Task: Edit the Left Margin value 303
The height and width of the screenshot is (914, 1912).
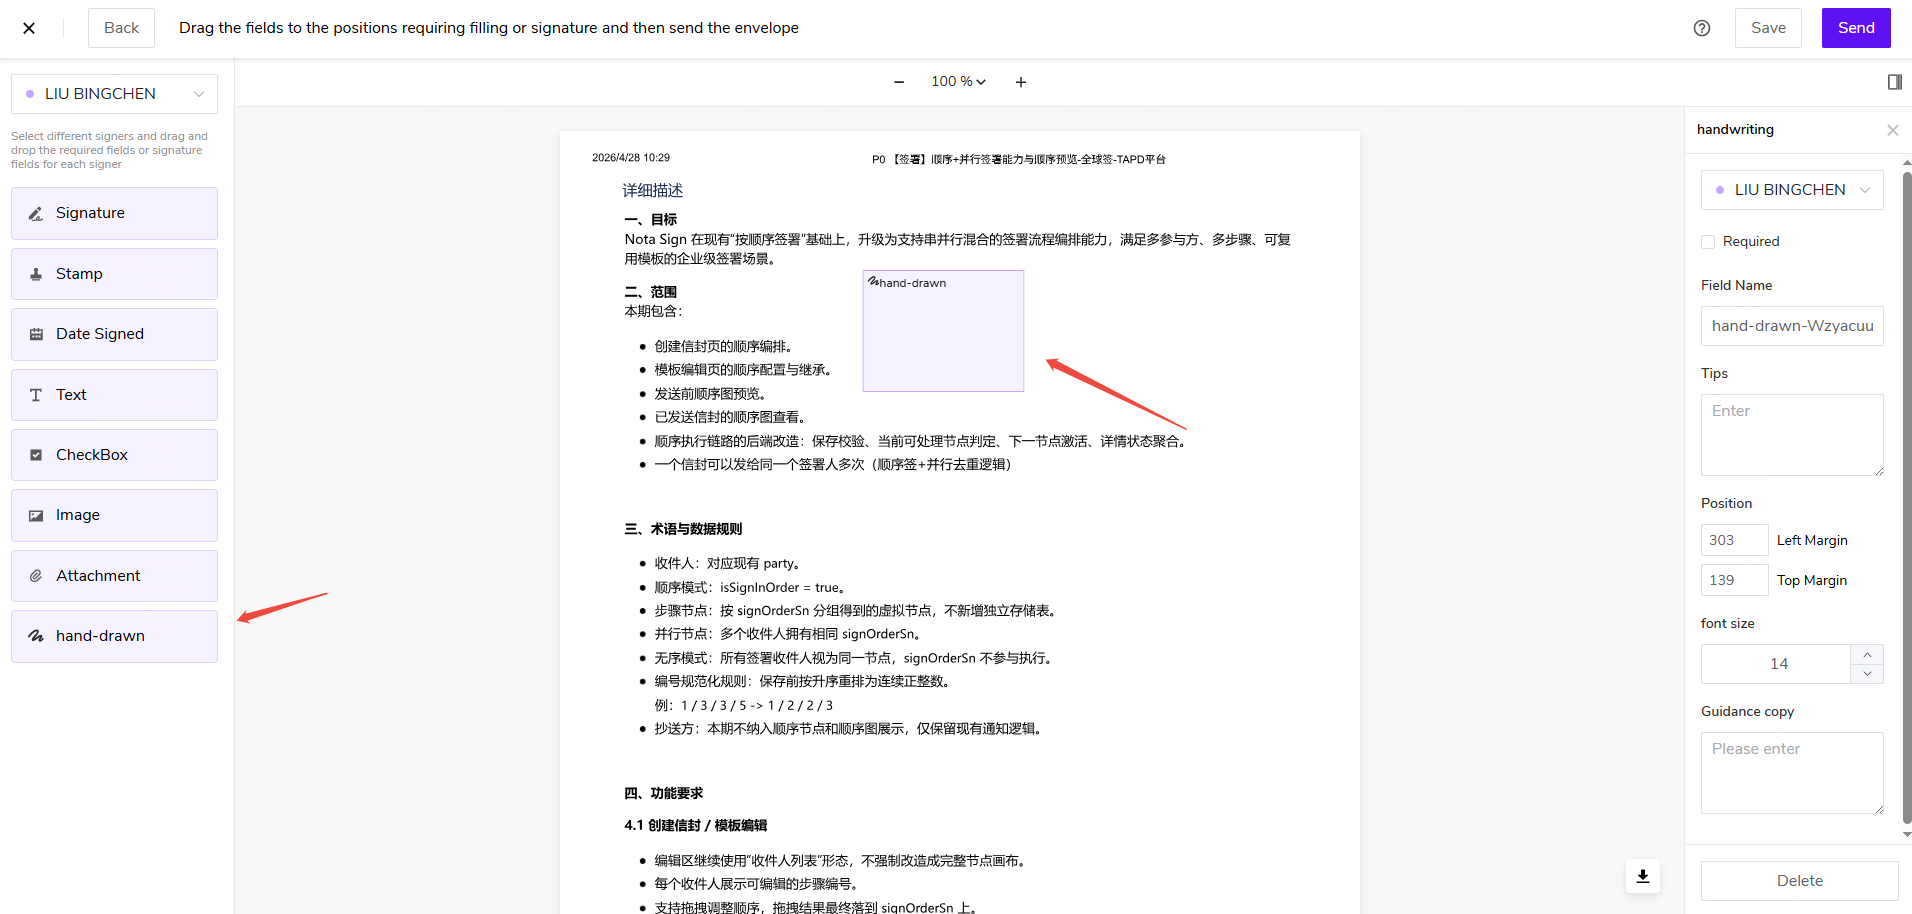Action: pos(1734,540)
